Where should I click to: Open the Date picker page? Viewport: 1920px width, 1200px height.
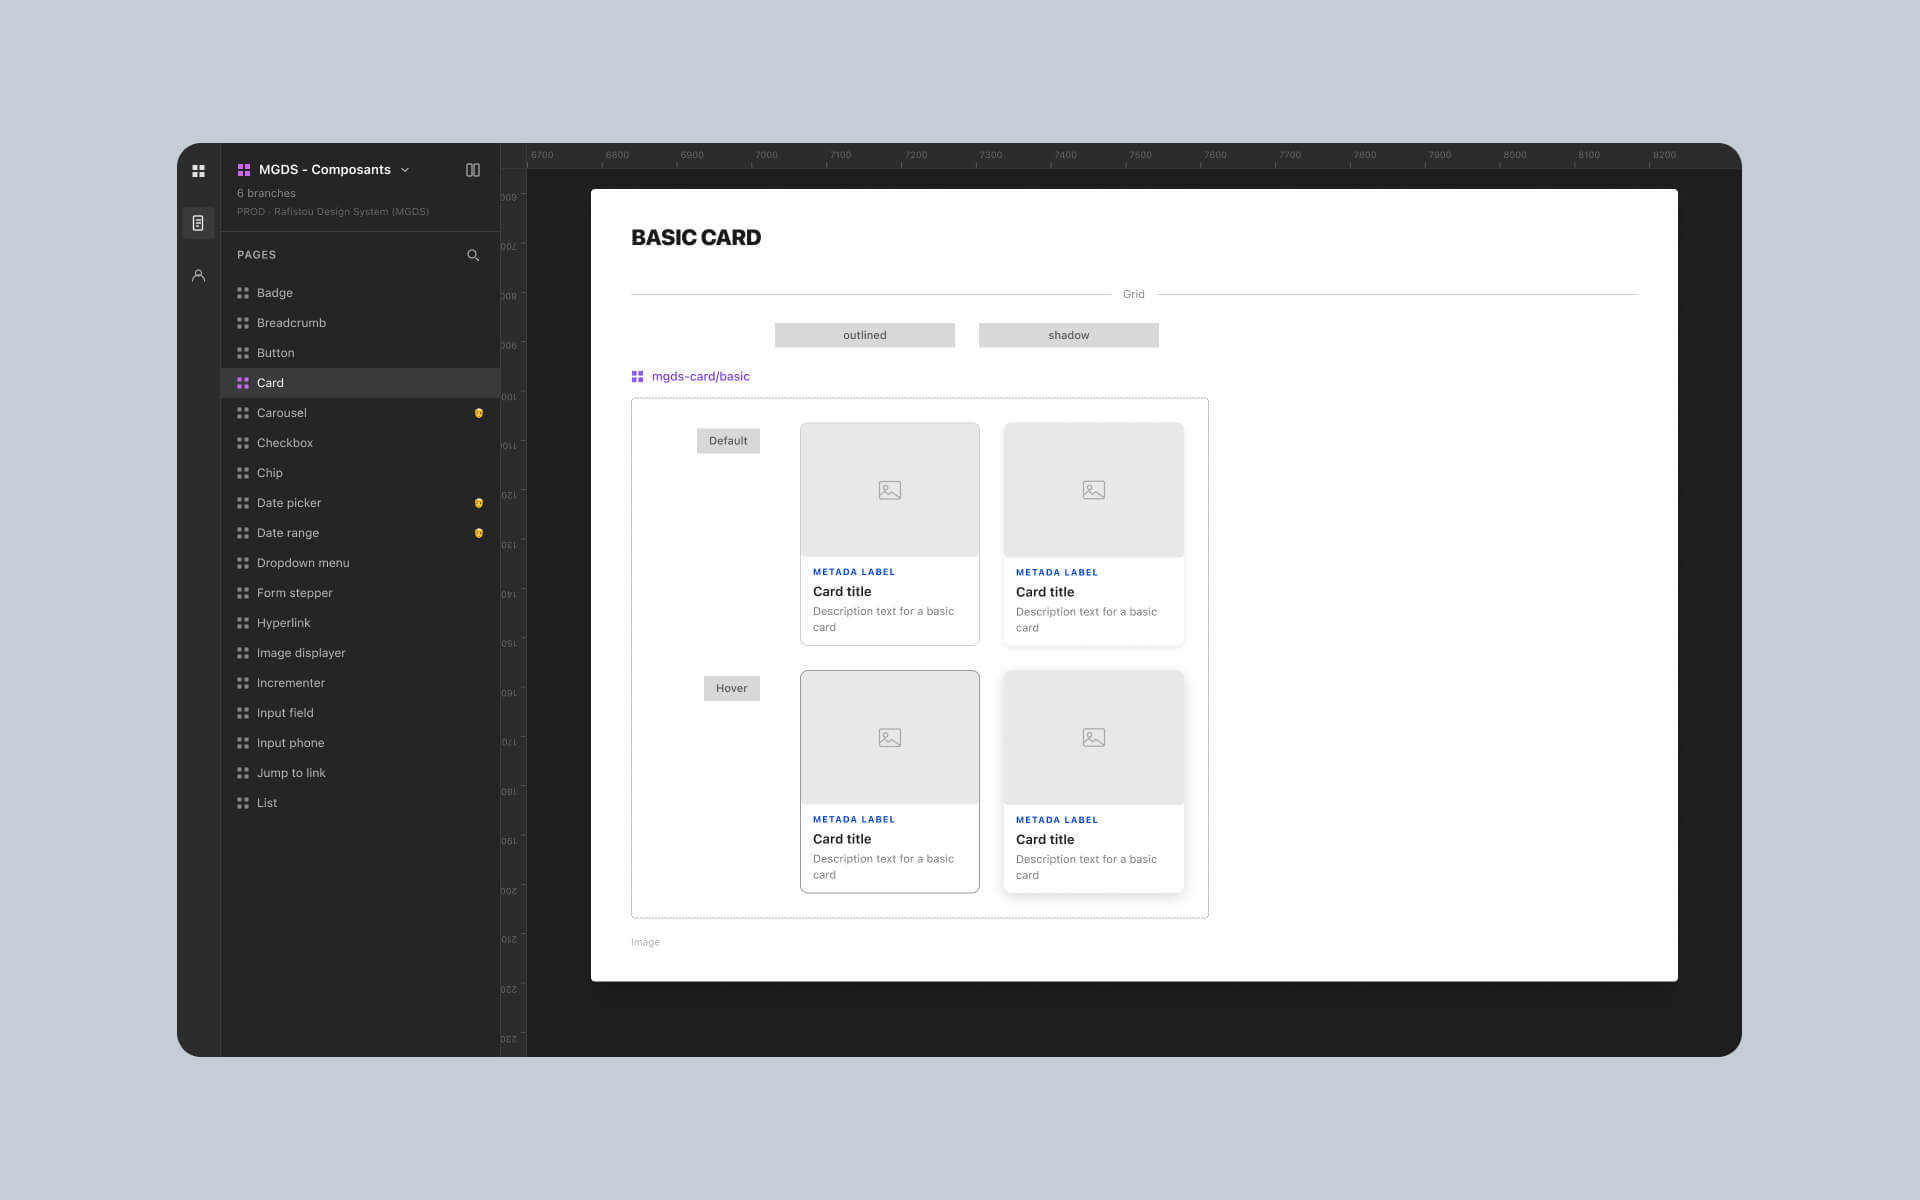(x=360, y=503)
